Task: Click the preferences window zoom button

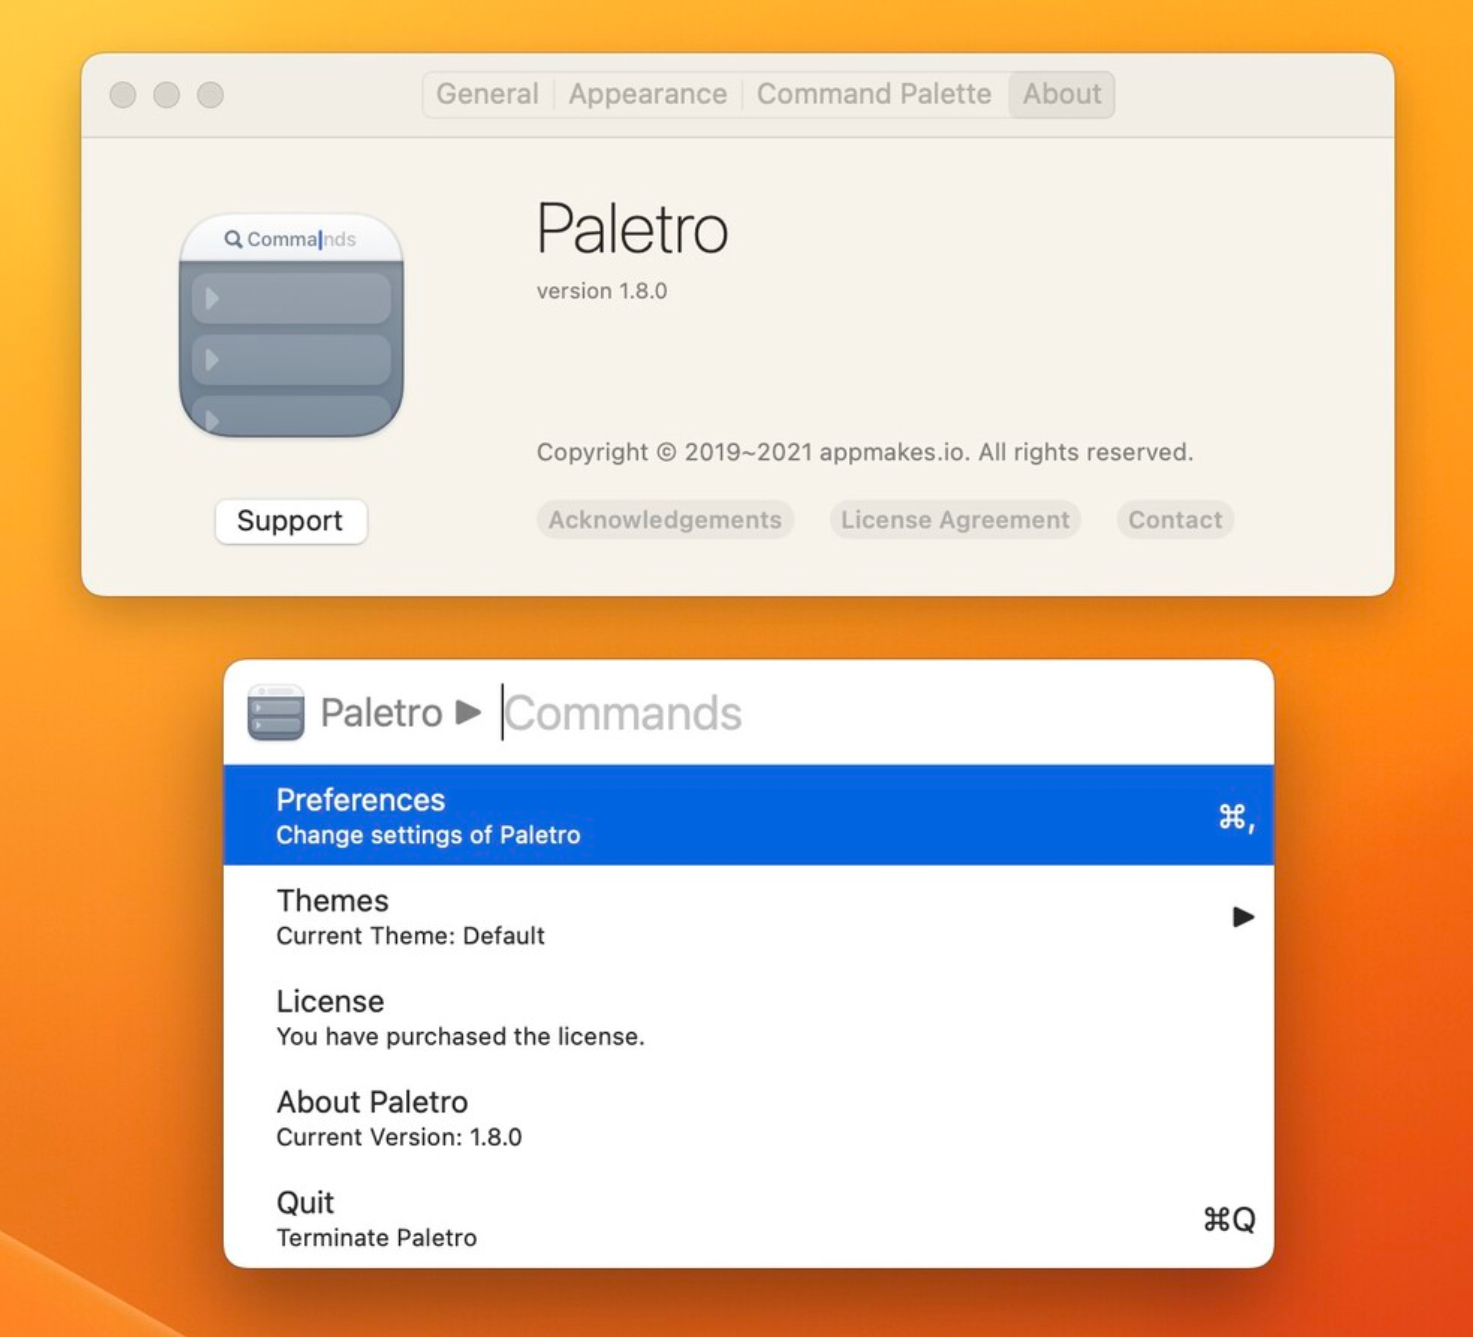Action: 210,95
